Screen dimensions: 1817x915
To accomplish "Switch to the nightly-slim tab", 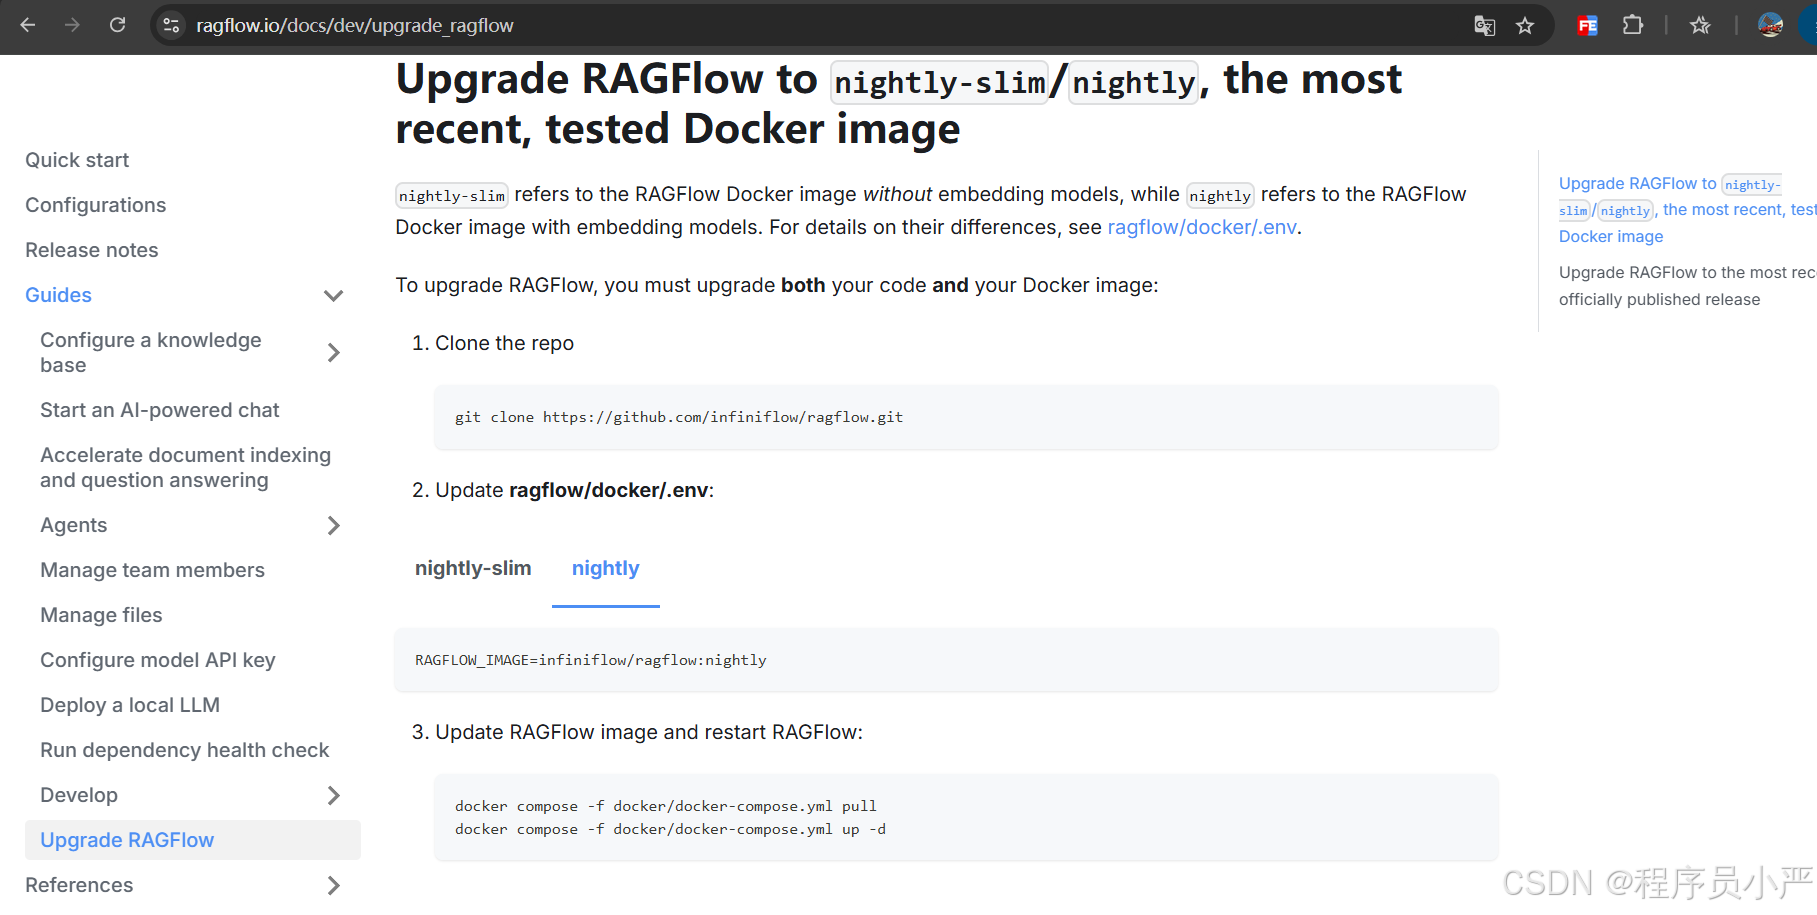I will 473,568.
